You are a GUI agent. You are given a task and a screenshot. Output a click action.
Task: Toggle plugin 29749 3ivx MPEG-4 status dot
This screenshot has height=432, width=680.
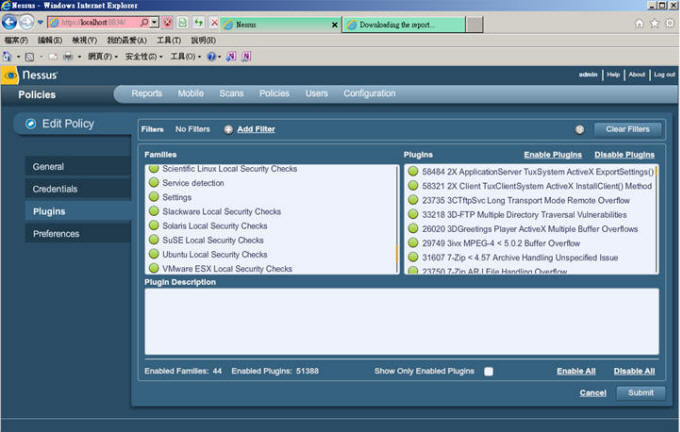(x=413, y=243)
